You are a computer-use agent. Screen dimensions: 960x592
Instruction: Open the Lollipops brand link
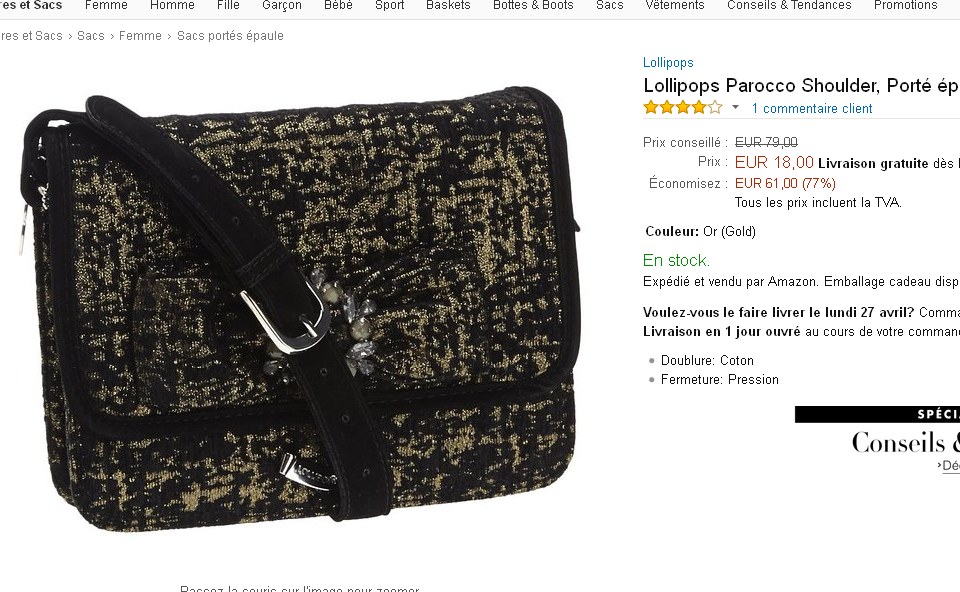click(x=668, y=62)
